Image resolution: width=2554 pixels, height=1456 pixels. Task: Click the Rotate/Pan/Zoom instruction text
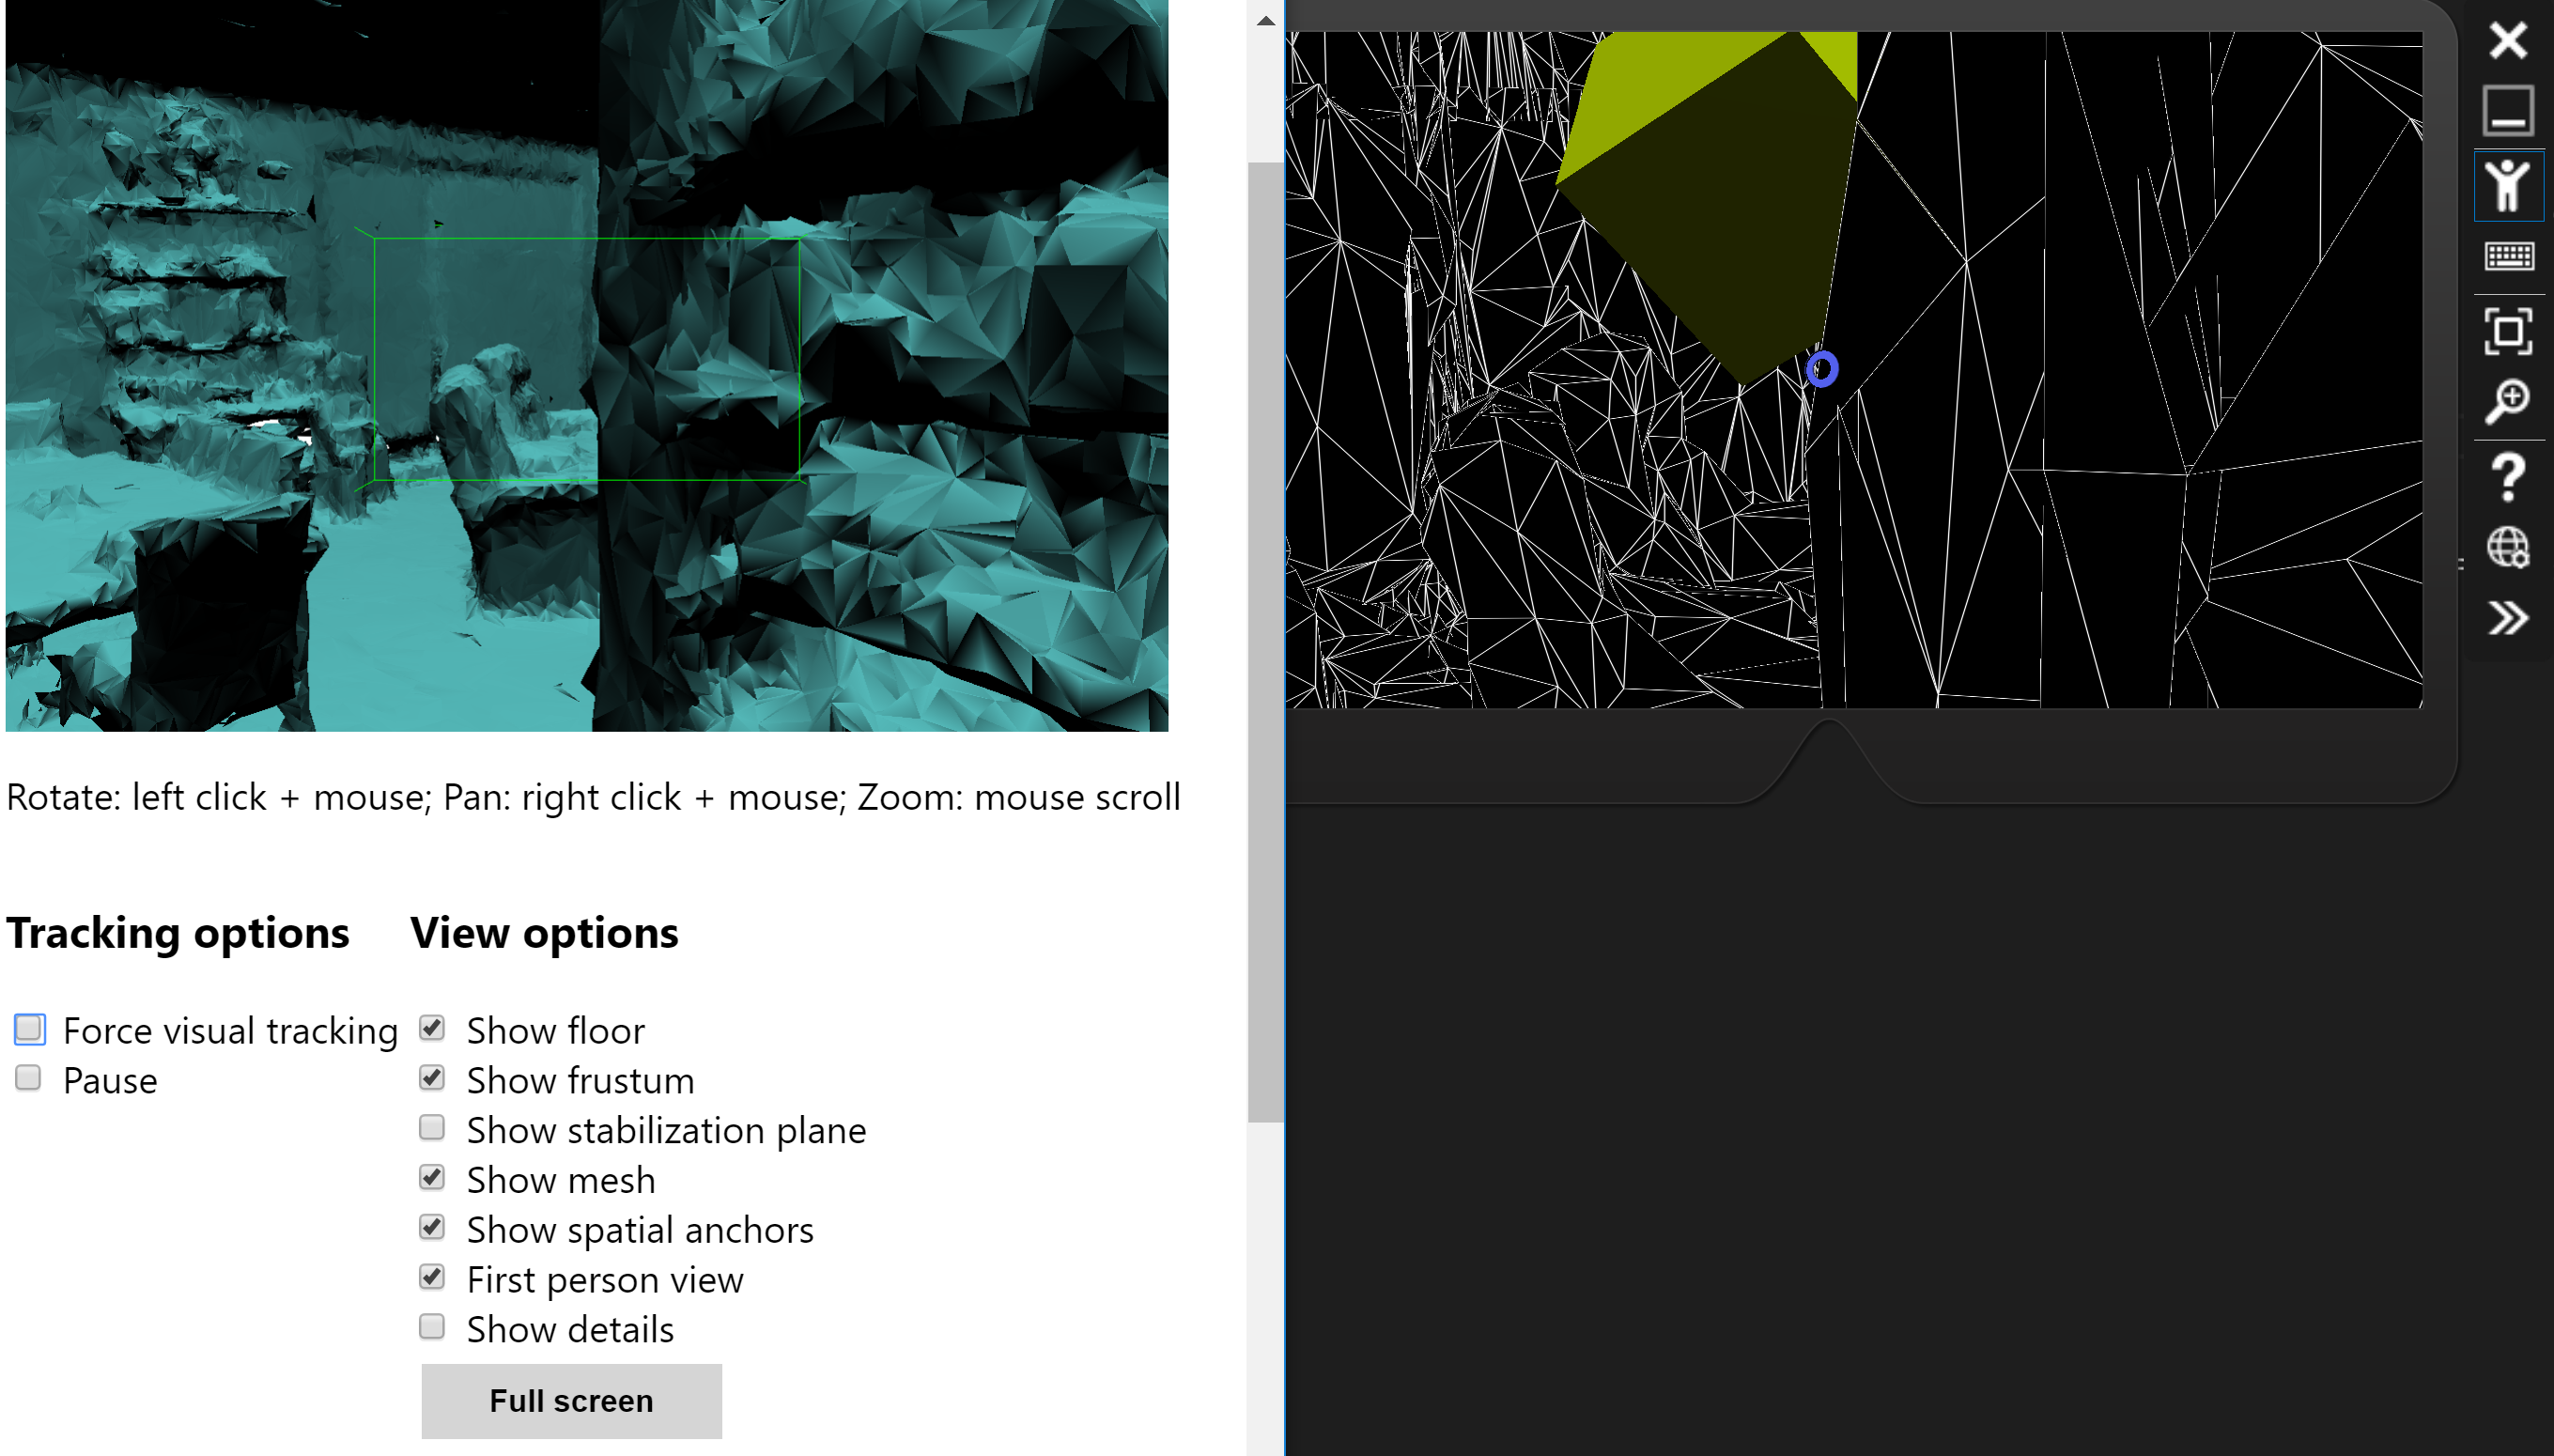coord(593,798)
